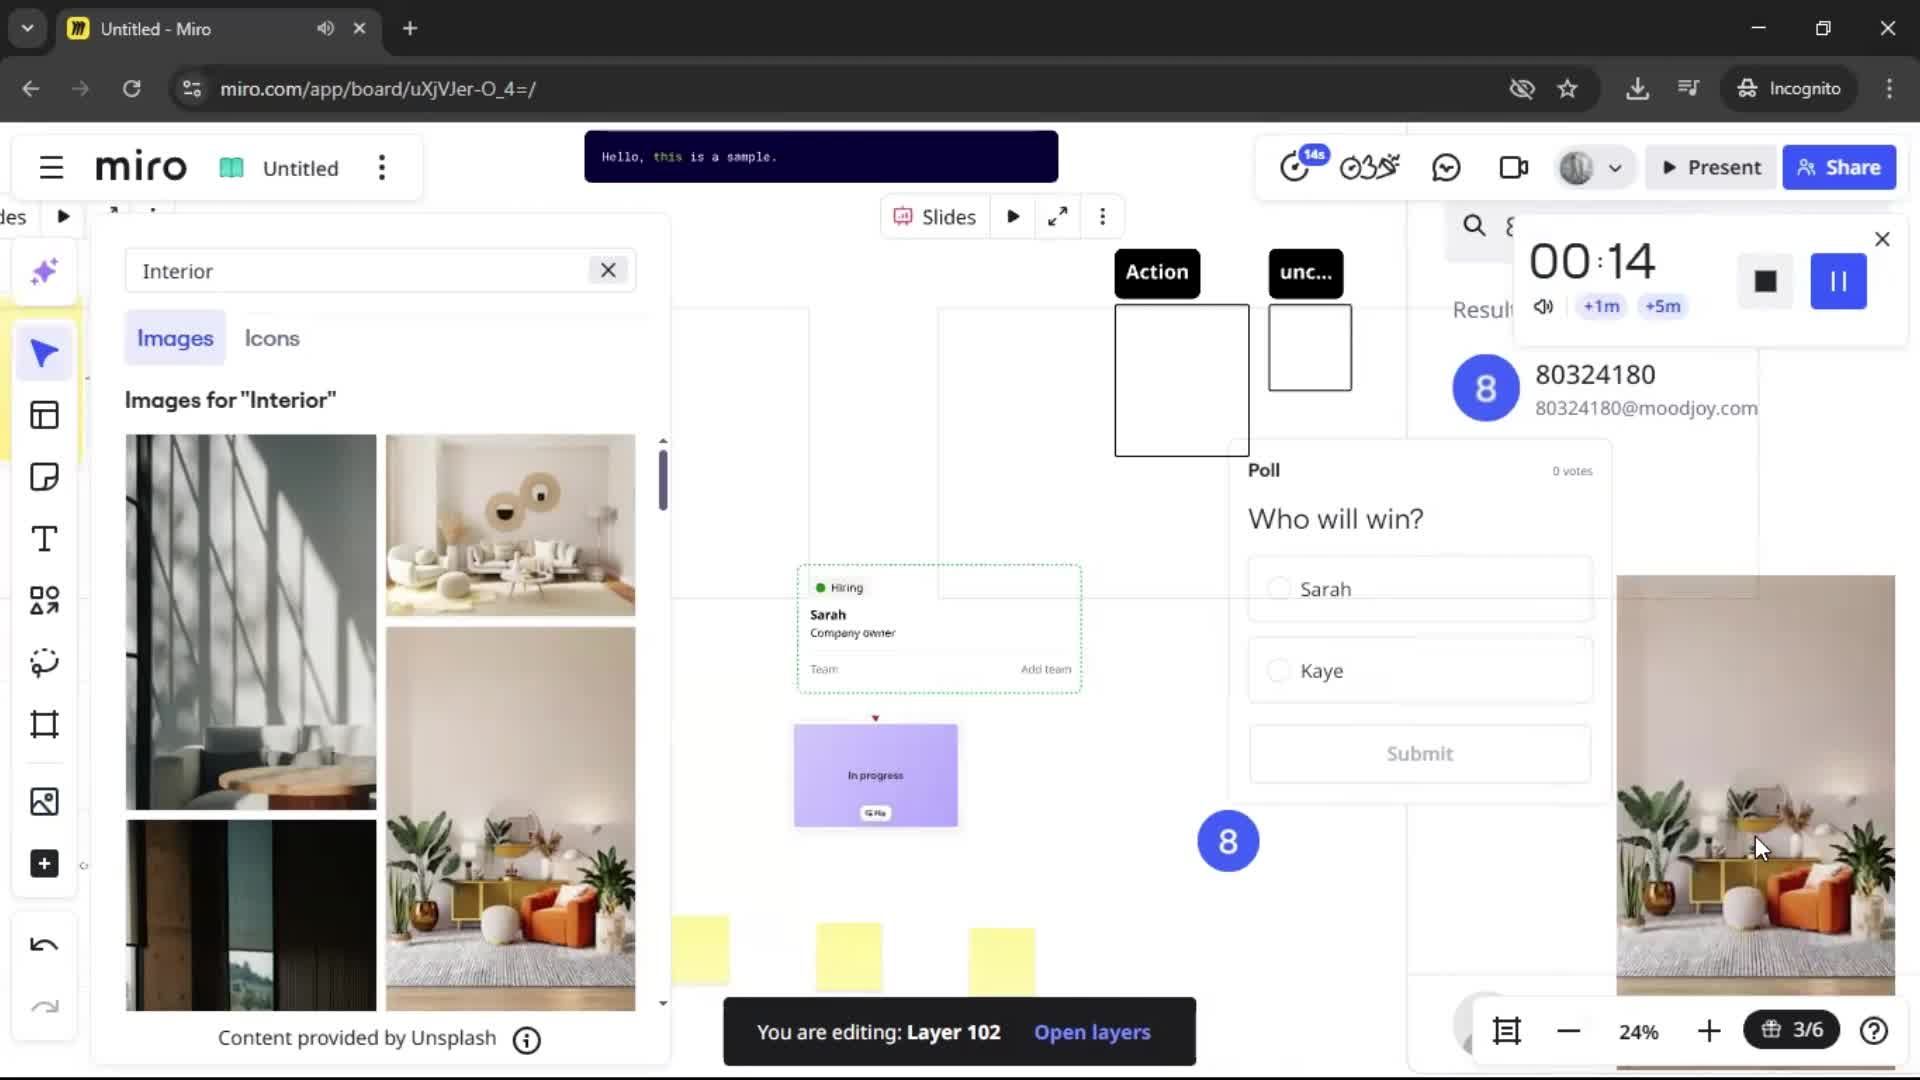Add five minutes to timer
1920x1080 pixels.
click(1663, 306)
